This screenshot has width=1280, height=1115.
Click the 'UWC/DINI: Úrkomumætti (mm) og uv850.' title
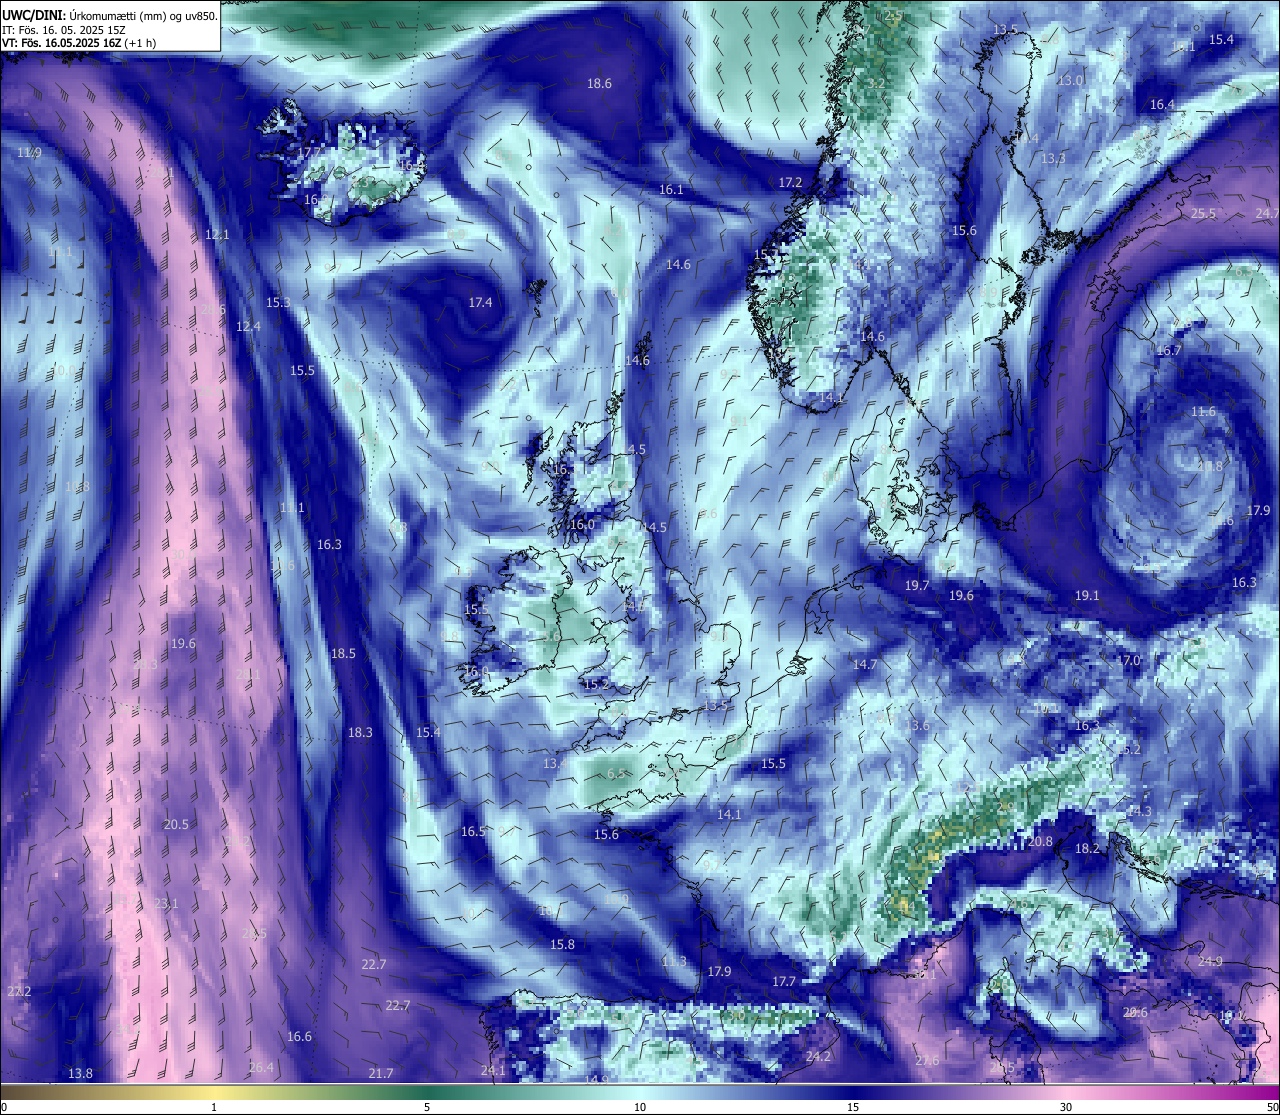click(x=110, y=15)
